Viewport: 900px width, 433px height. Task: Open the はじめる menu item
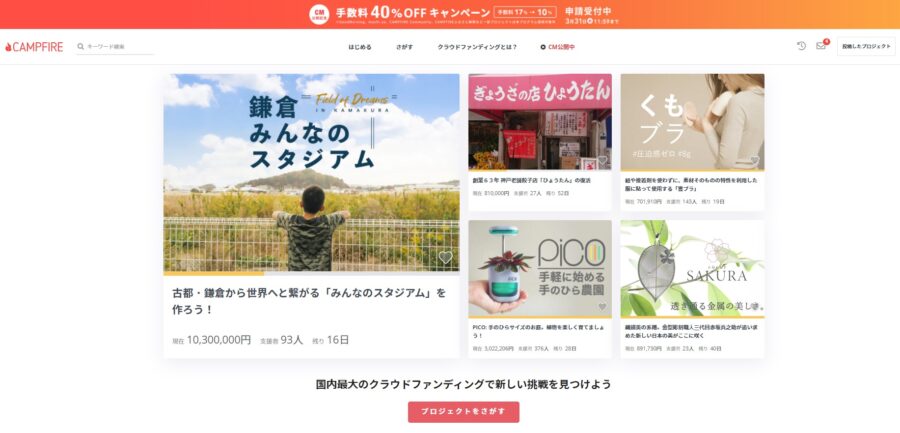click(x=360, y=47)
